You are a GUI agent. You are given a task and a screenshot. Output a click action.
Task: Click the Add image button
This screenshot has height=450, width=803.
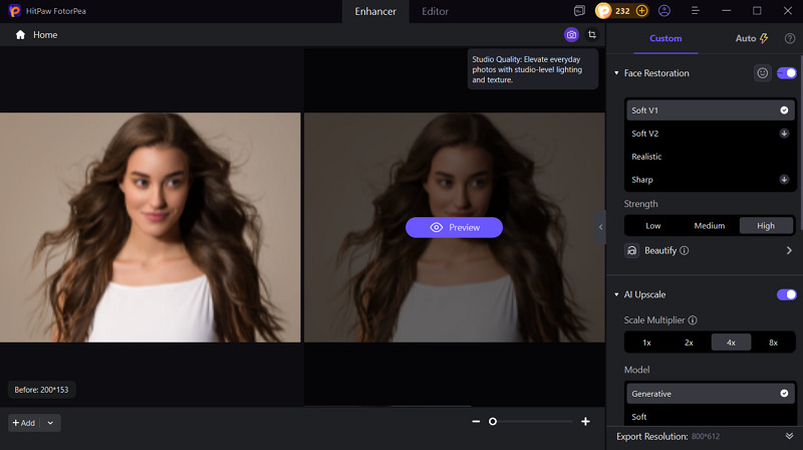point(24,423)
